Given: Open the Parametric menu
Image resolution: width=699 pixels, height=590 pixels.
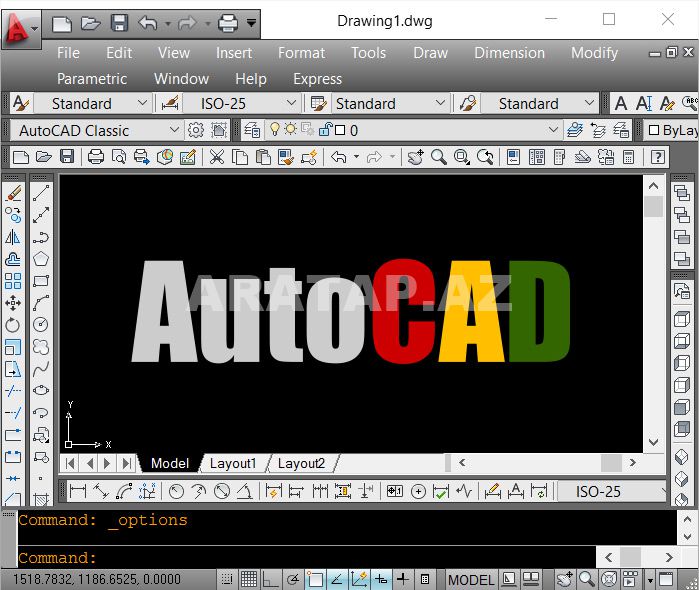Looking at the screenshot, I should pos(92,79).
